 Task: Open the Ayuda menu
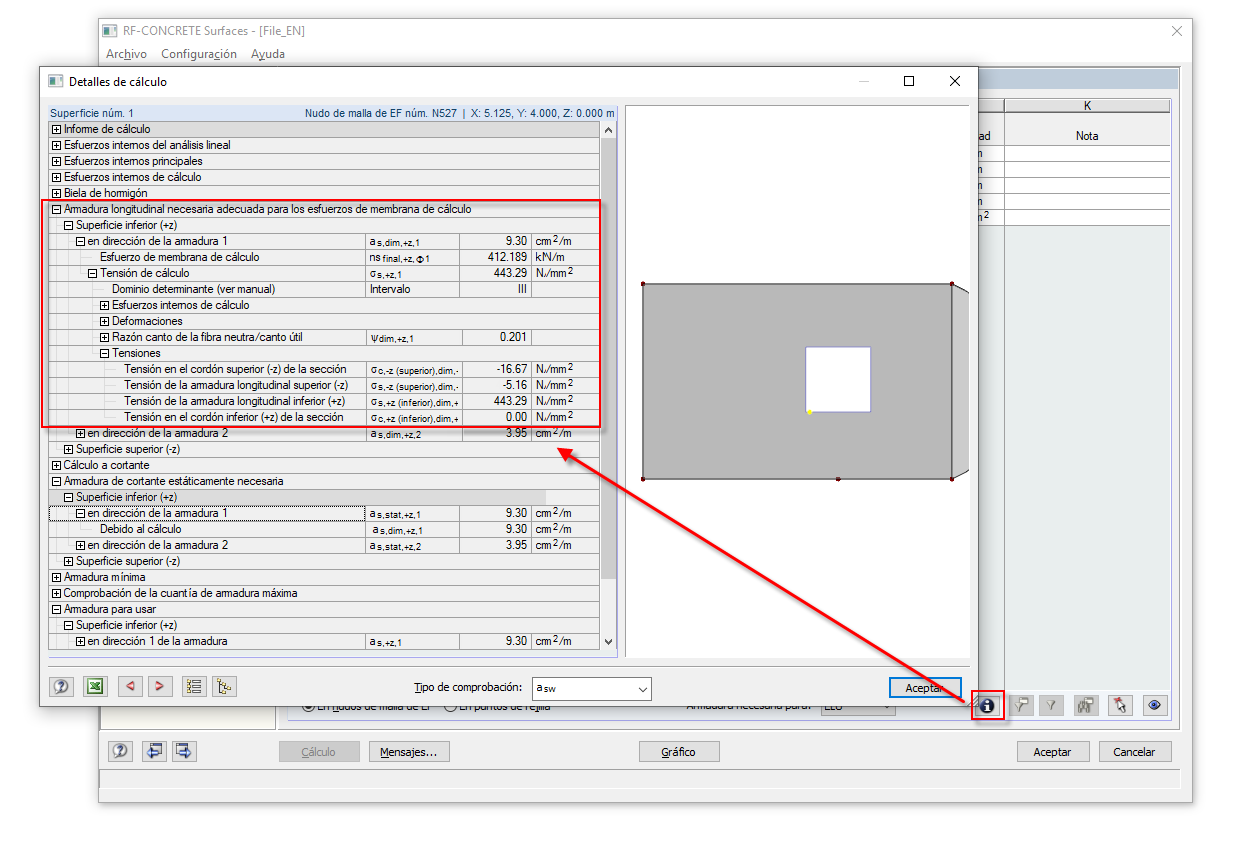(268, 54)
